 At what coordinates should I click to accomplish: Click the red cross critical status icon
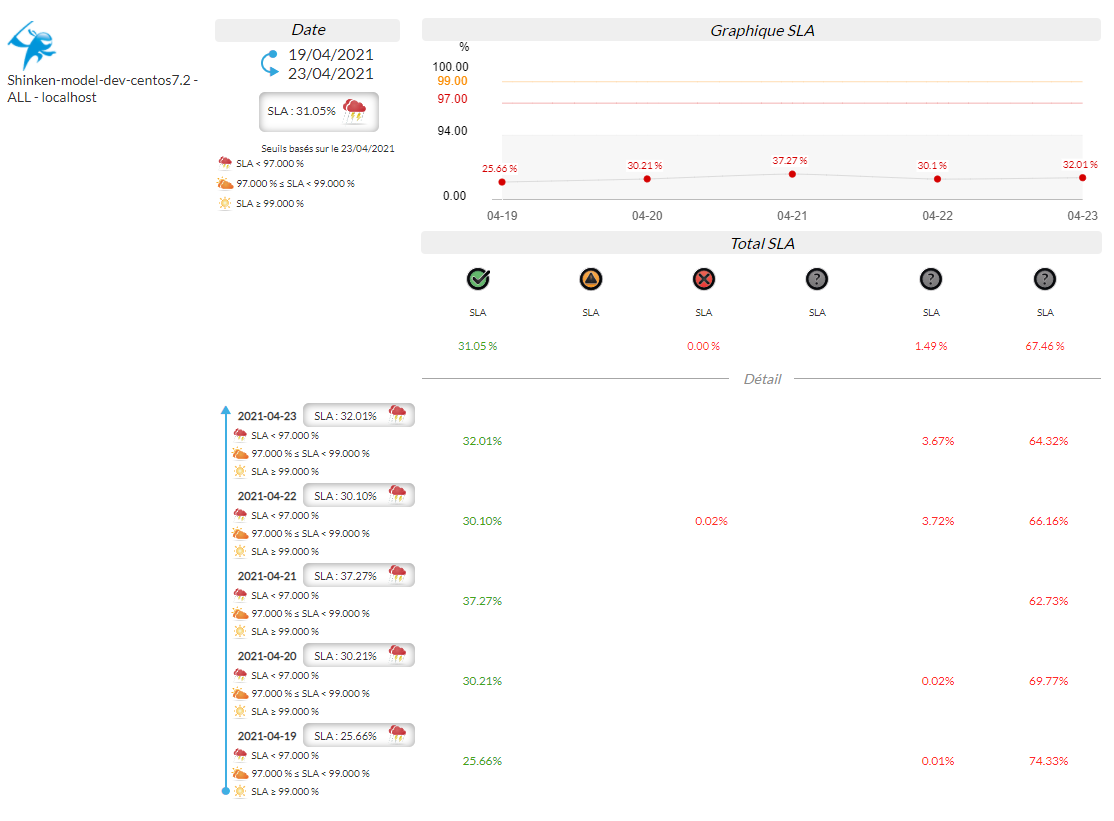click(x=704, y=280)
